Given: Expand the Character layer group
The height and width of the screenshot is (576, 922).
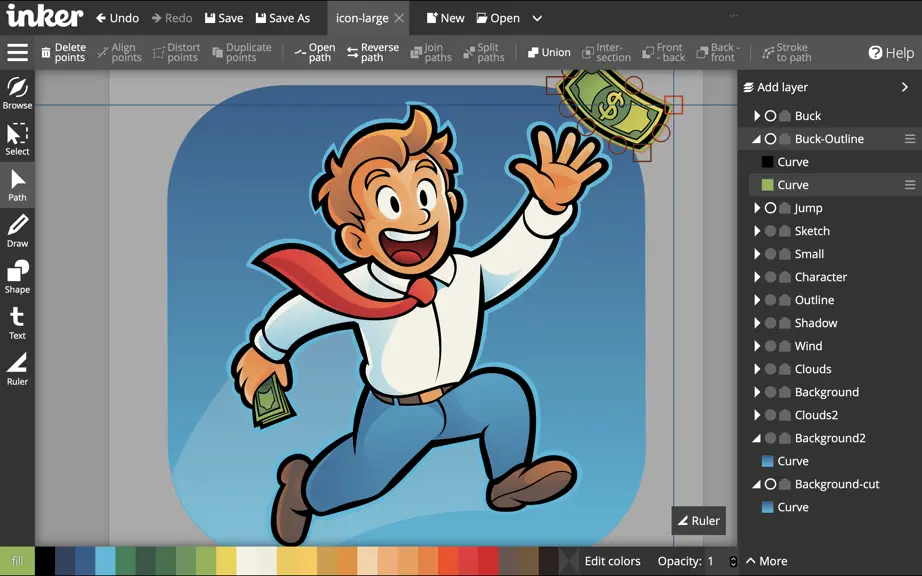Looking at the screenshot, I should click(757, 277).
